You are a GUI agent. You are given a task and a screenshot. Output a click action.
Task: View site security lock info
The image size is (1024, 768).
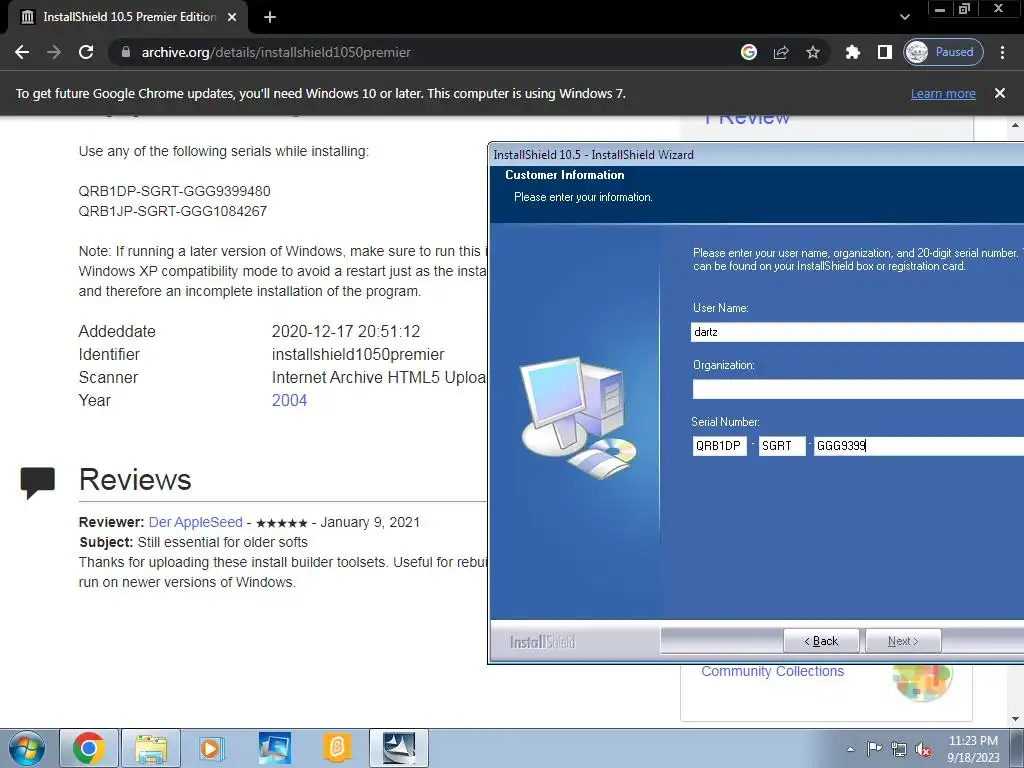126,52
